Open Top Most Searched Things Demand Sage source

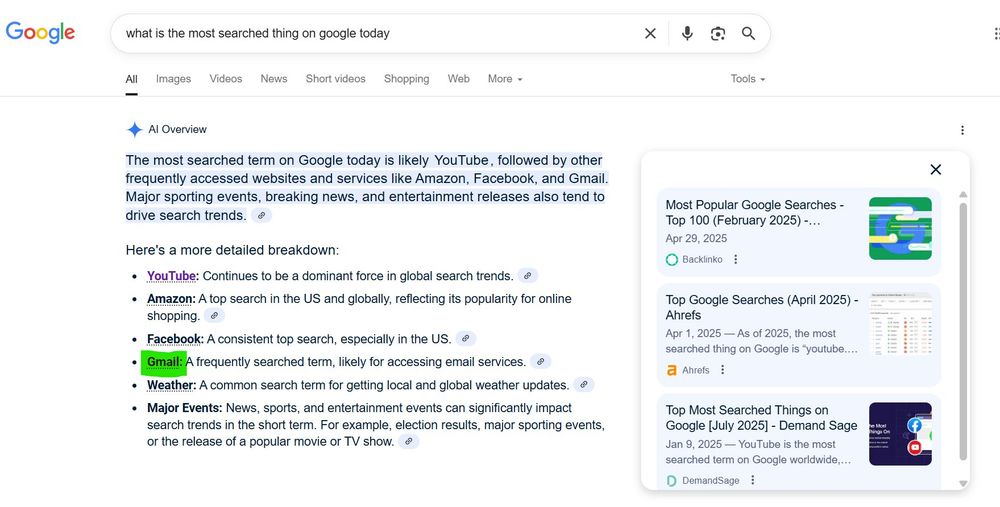pos(761,418)
